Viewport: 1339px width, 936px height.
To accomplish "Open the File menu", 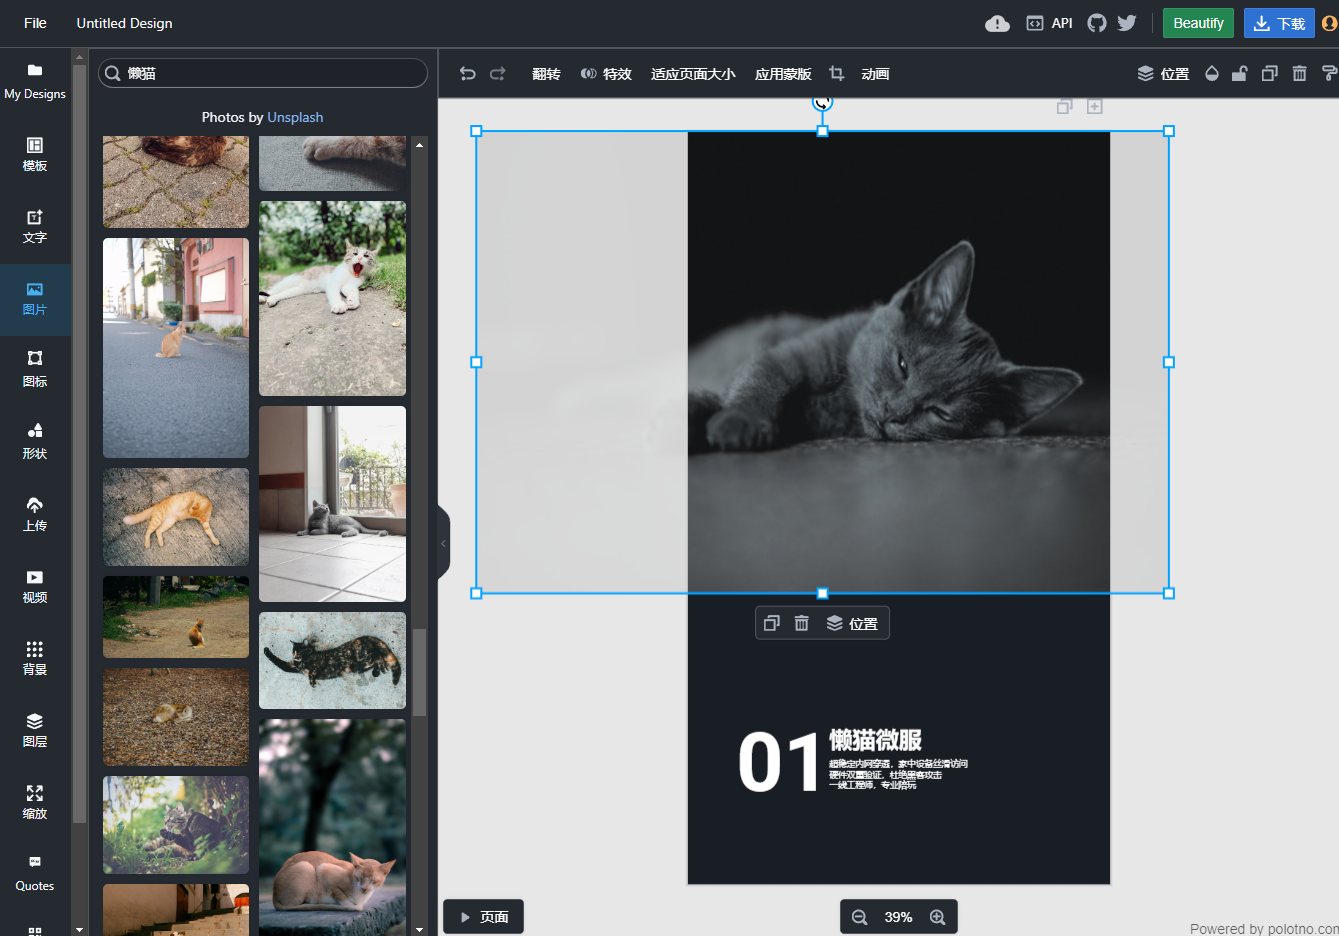I will coord(35,23).
